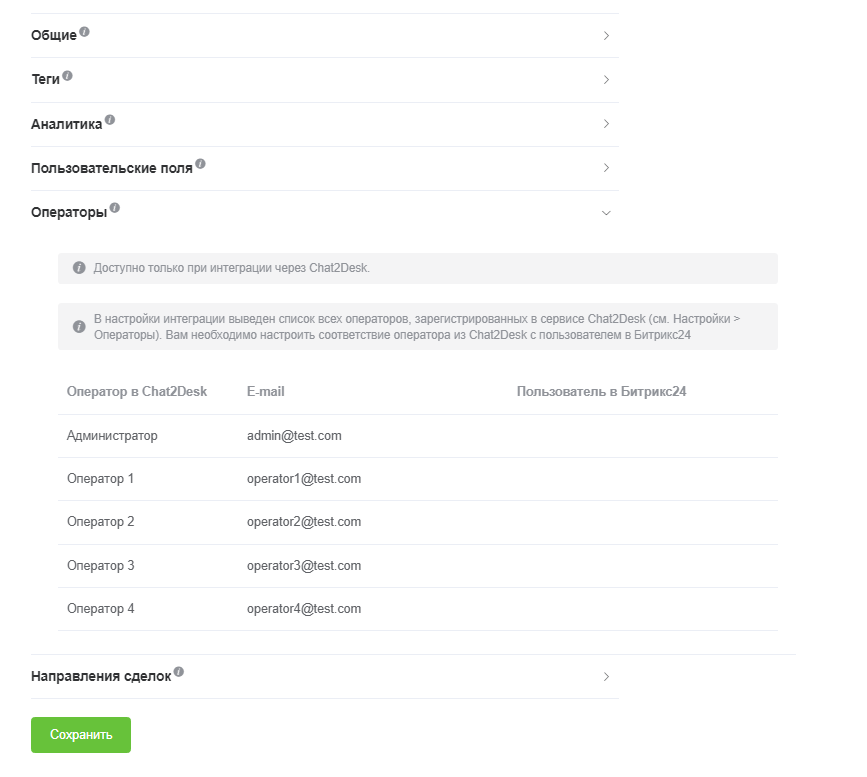Click info icon next to Общие
Viewport: 867px width, 777px height.
[x=85, y=32]
